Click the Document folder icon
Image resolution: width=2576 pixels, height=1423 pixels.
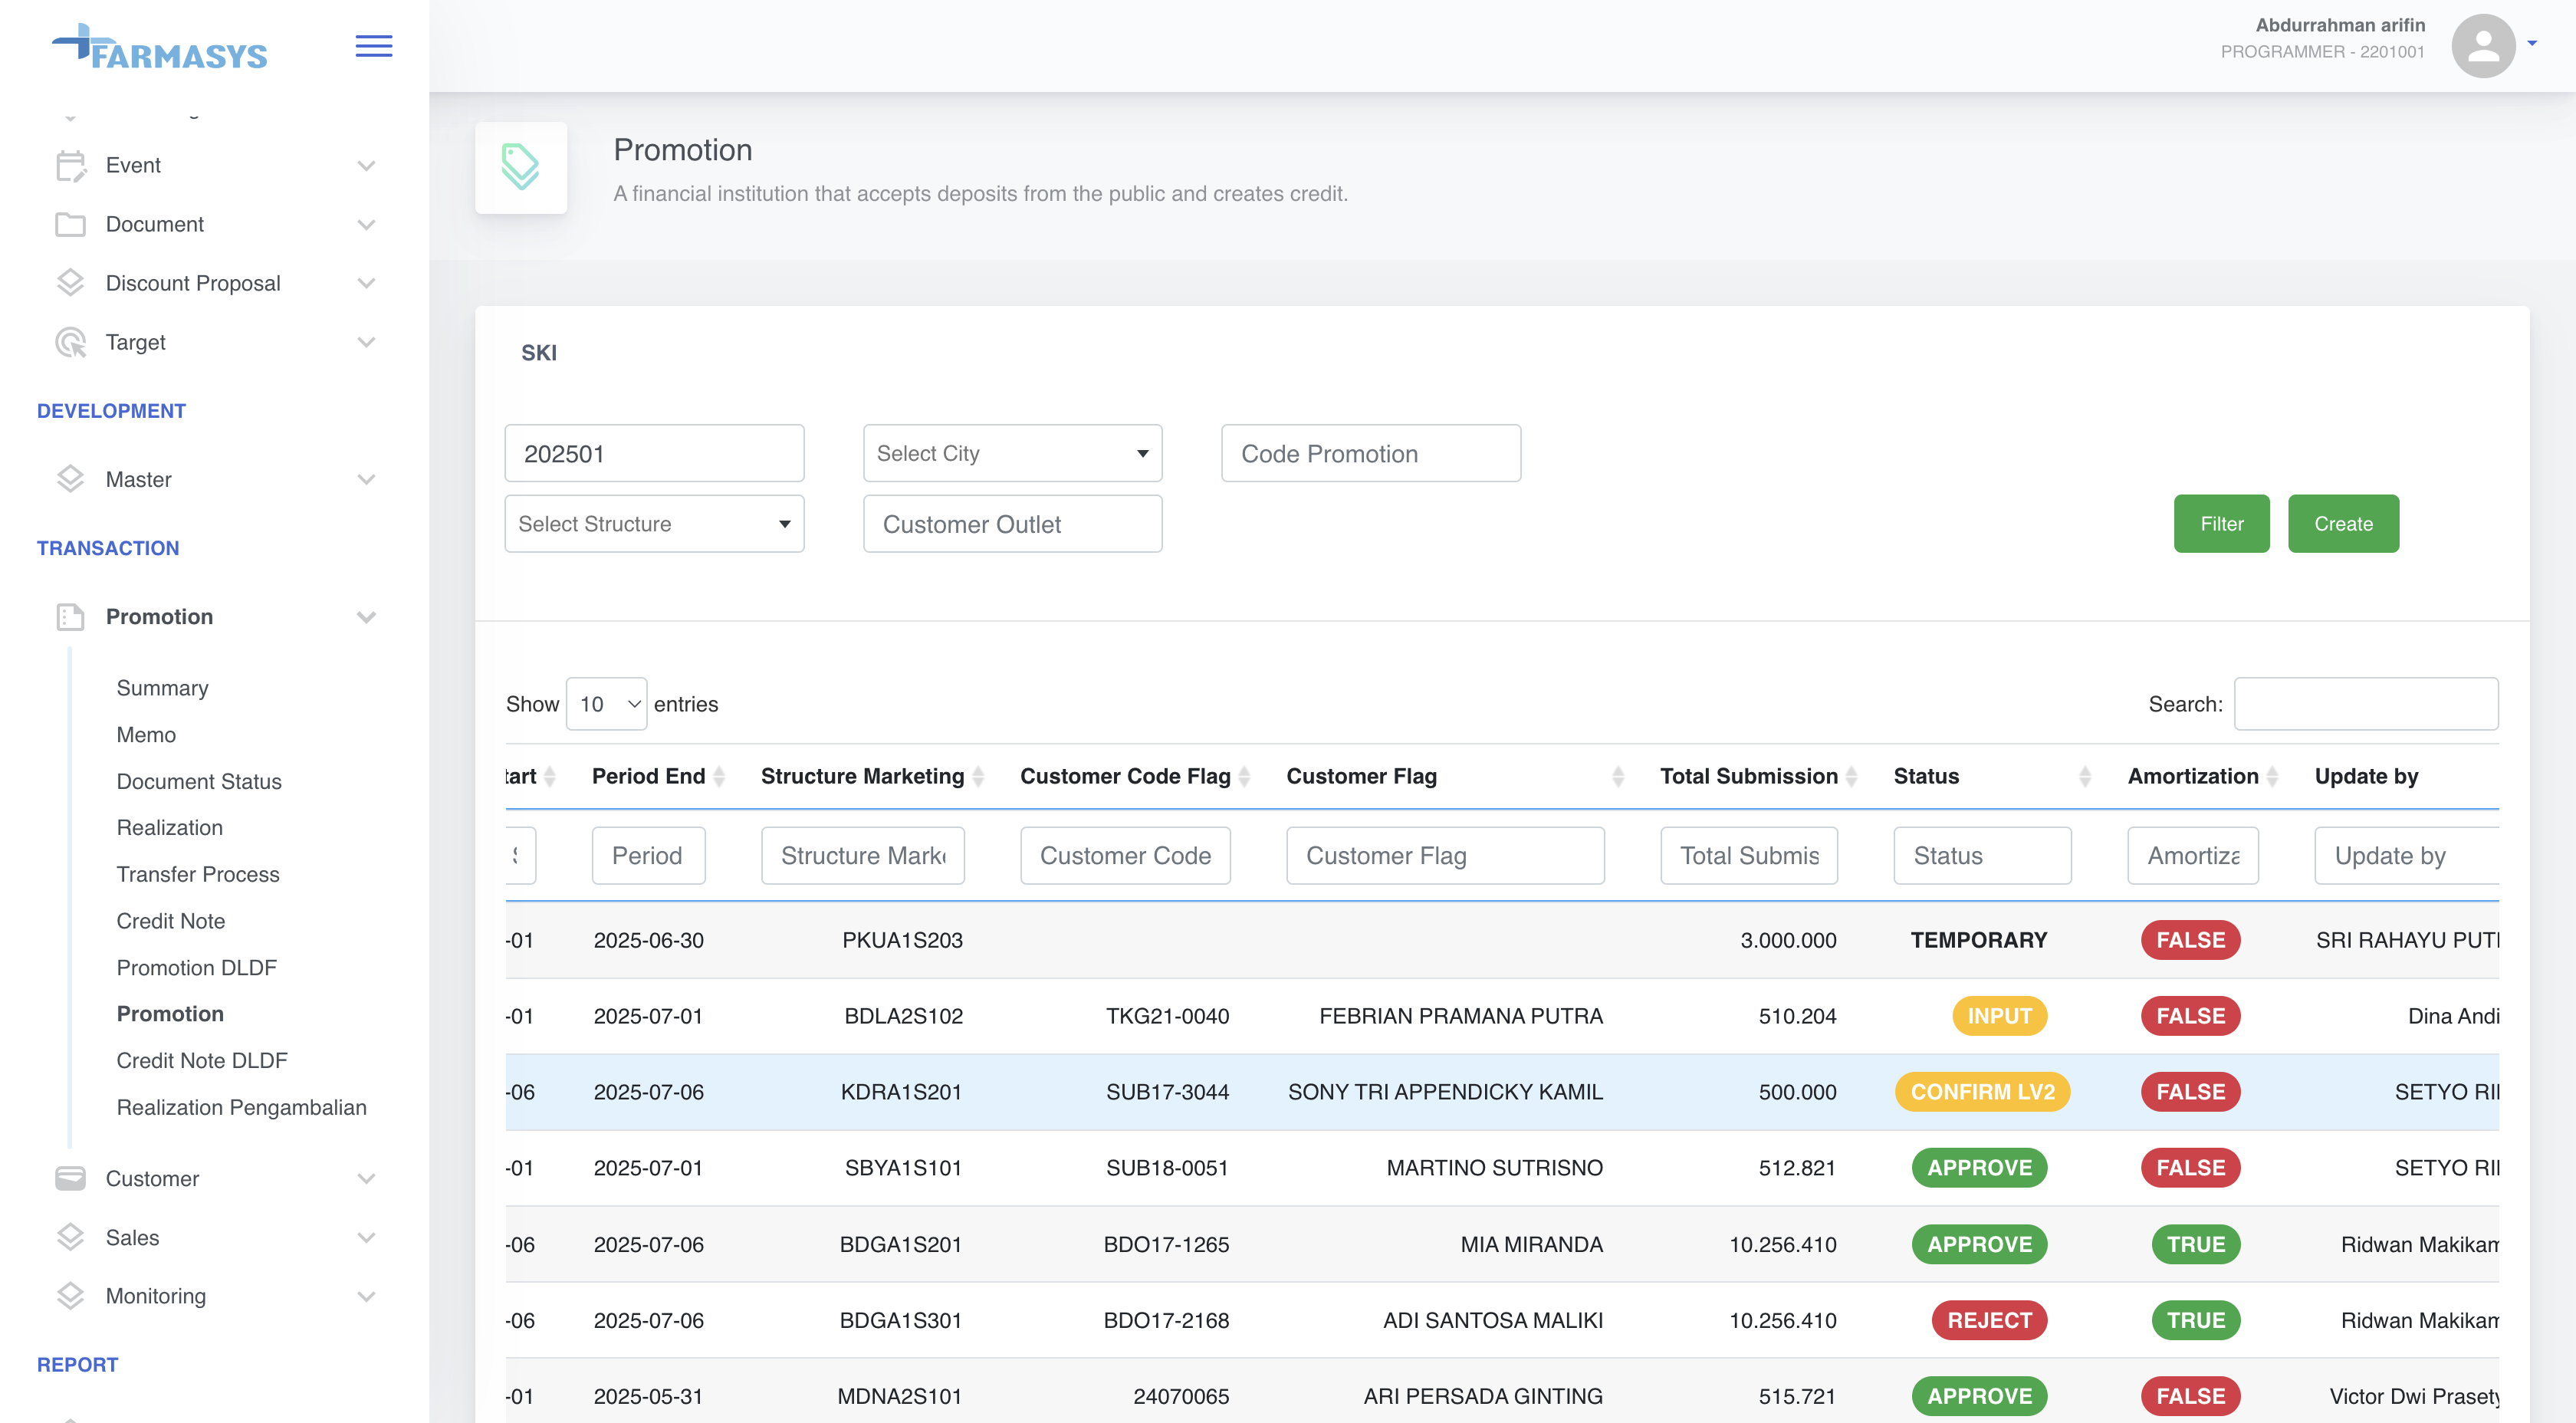(70, 224)
